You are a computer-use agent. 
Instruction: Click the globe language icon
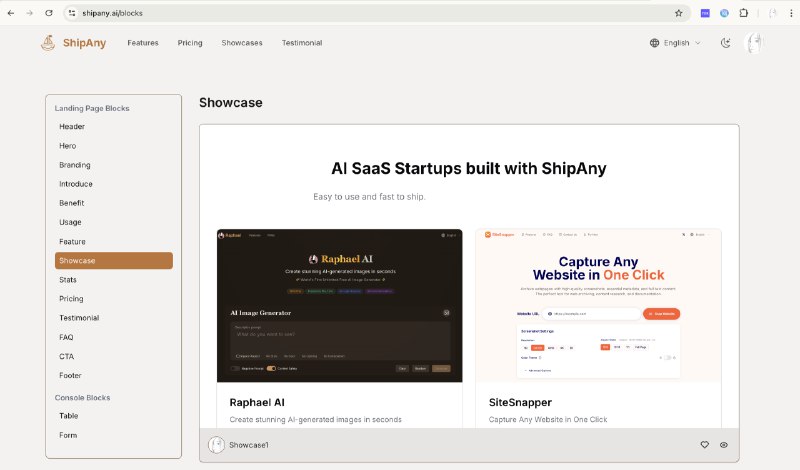click(655, 43)
